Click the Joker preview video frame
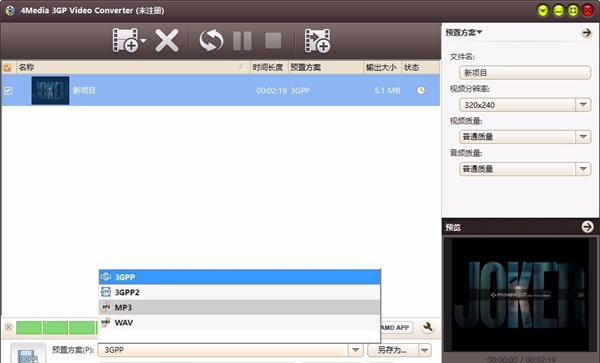The height and width of the screenshot is (363, 600). click(520, 295)
